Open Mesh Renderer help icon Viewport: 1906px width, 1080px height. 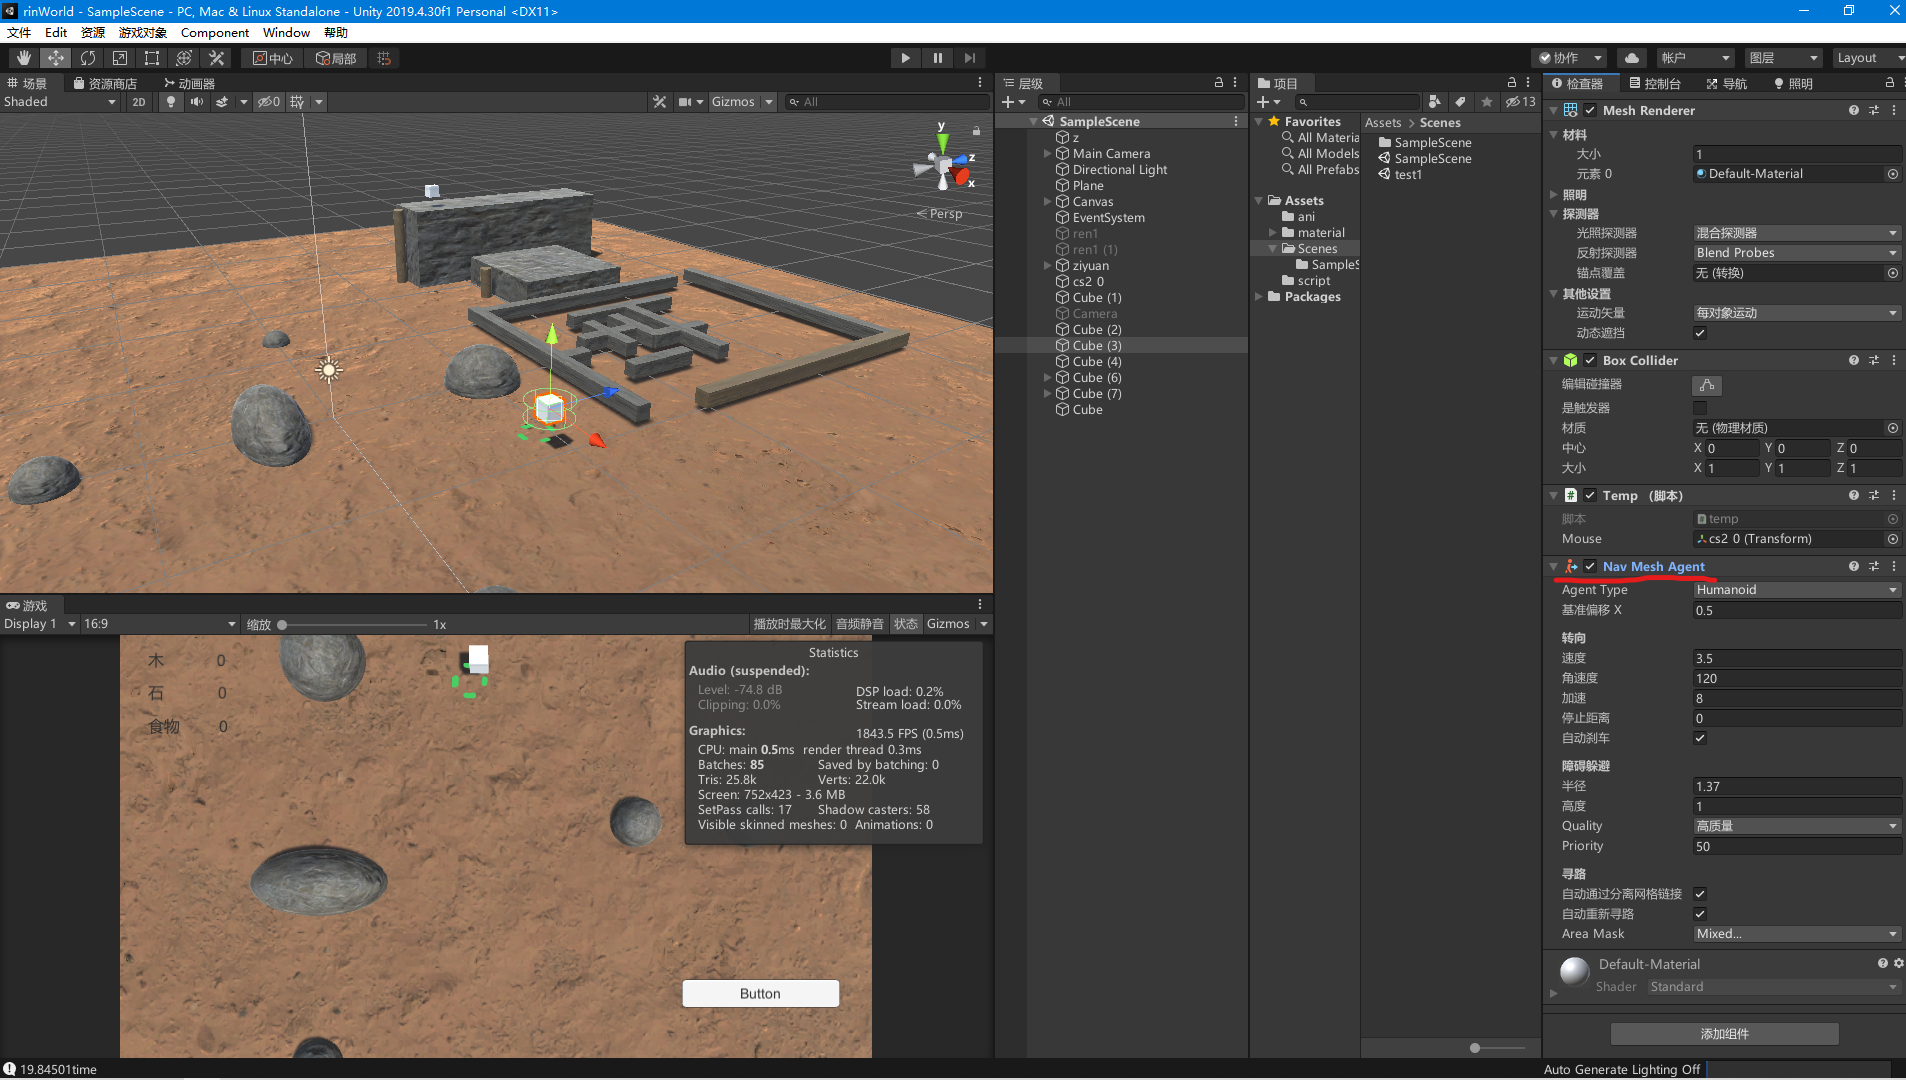tap(1854, 111)
